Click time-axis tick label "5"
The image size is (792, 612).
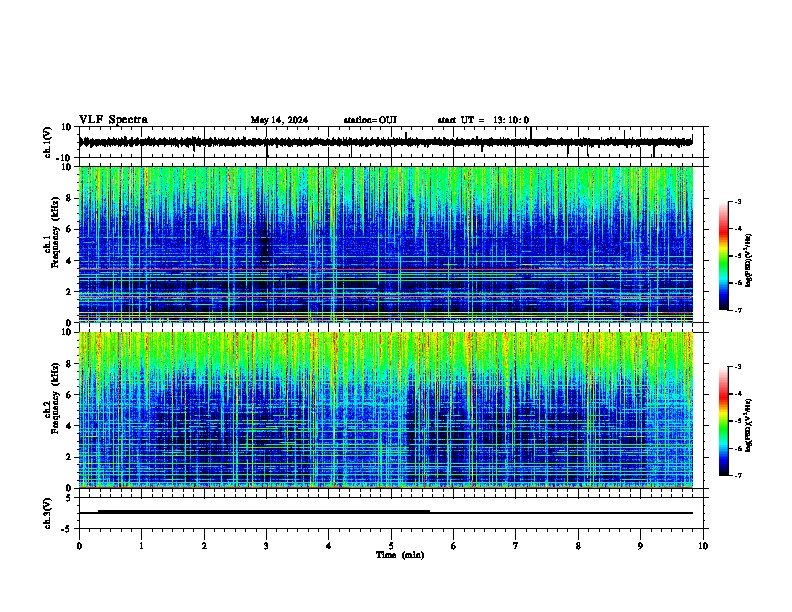tap(391, 546)
